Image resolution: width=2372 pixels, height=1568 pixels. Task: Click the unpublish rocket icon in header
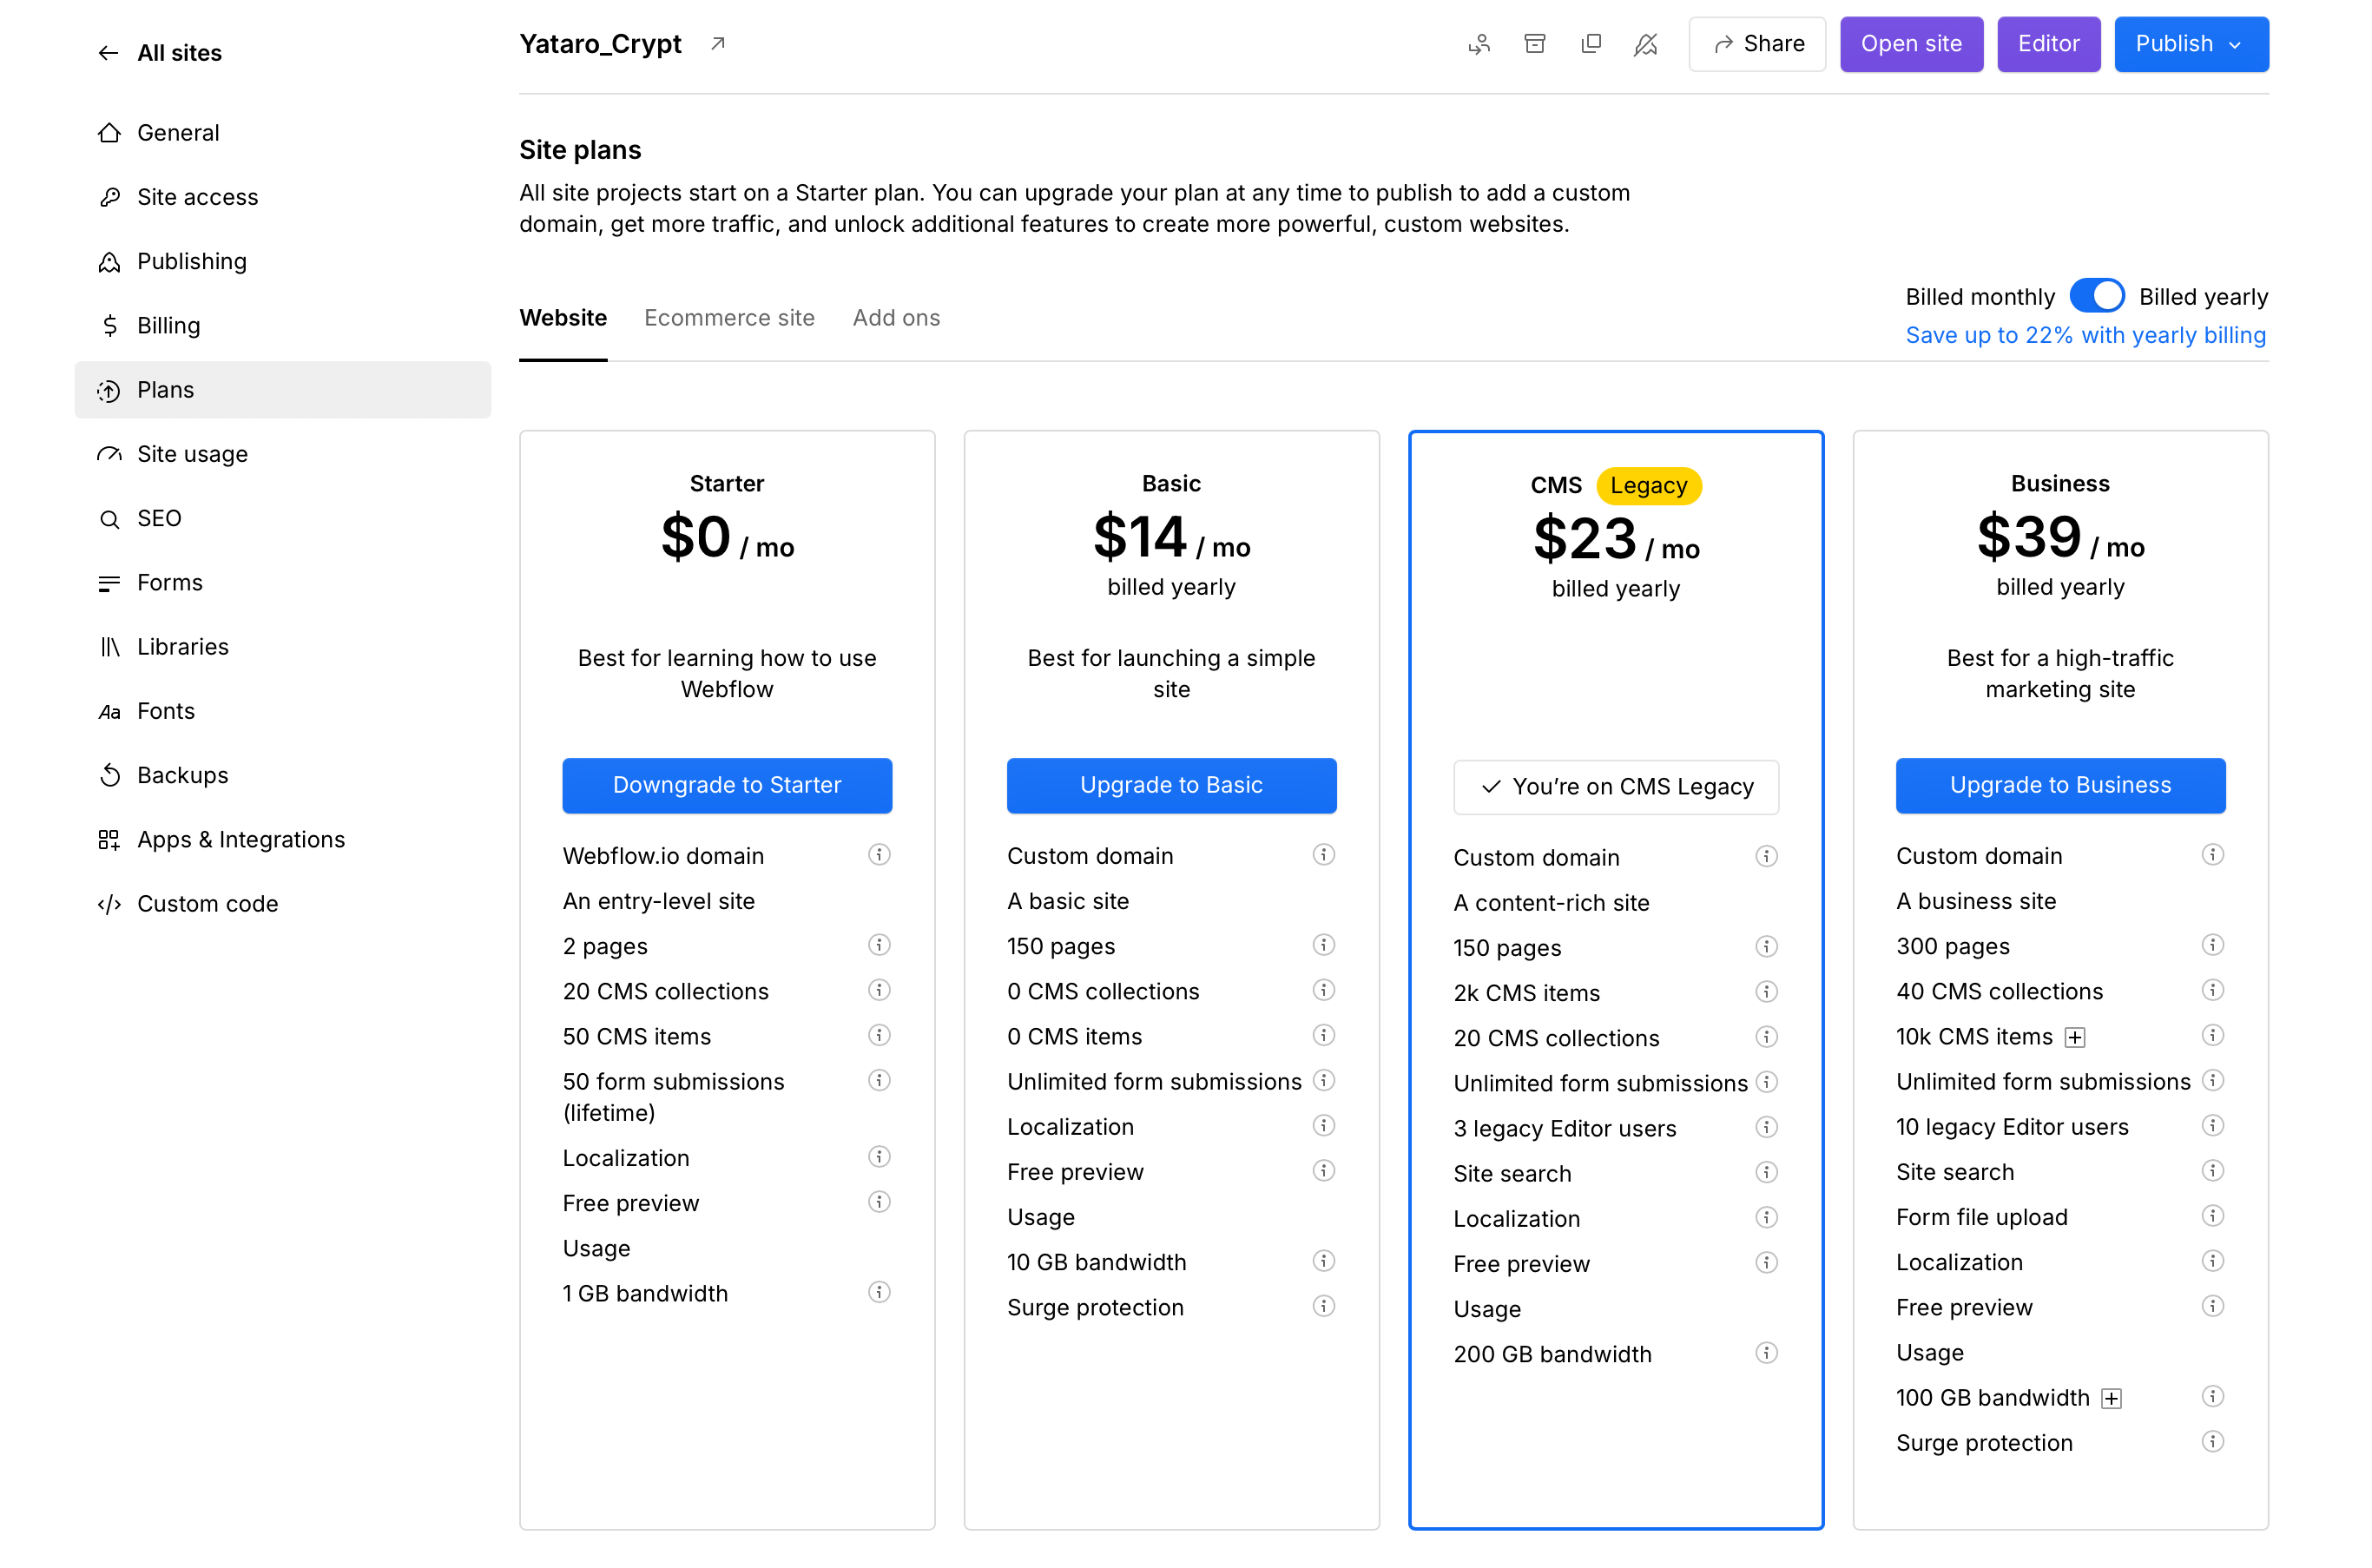coord(1646,44)
